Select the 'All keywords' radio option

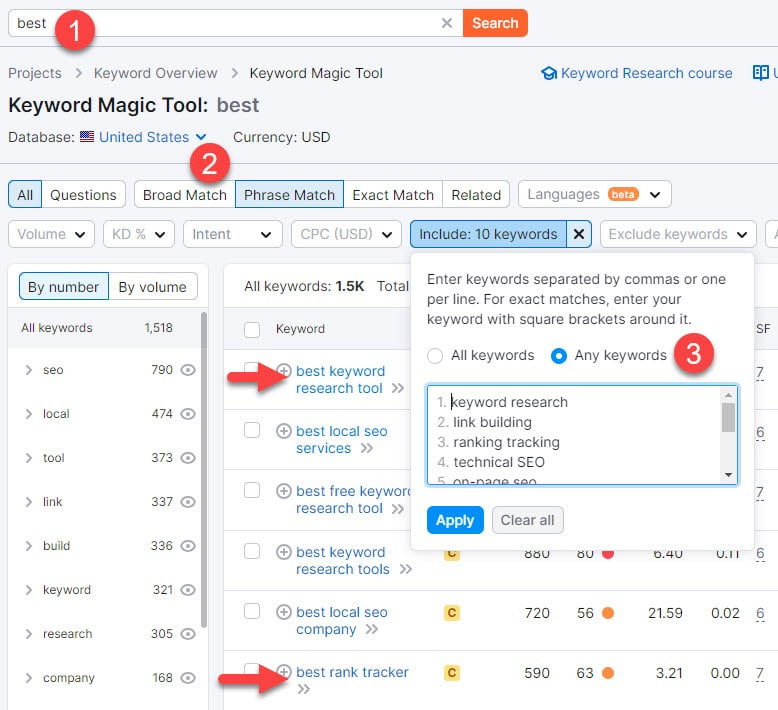(435, 355)
